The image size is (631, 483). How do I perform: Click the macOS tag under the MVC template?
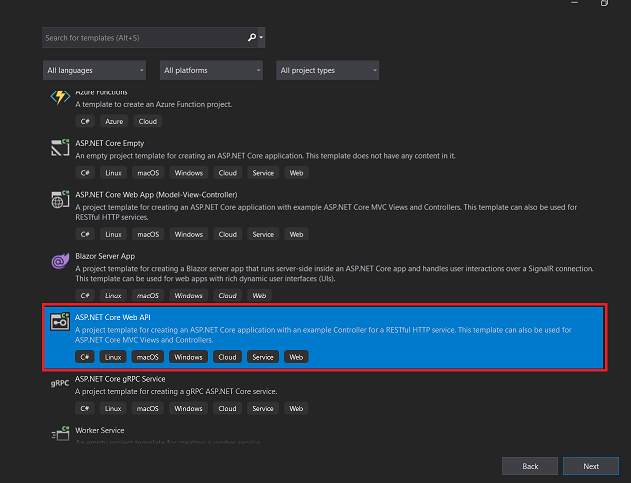[x=148, y=234]
